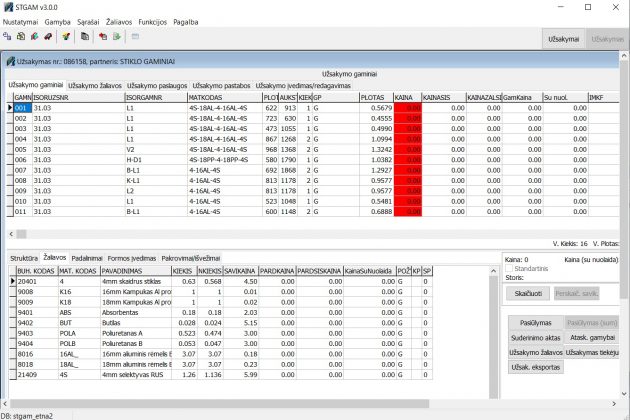630x420 pixels.
Task: Click the order window title bar icon
Action: tap(8, 61)
